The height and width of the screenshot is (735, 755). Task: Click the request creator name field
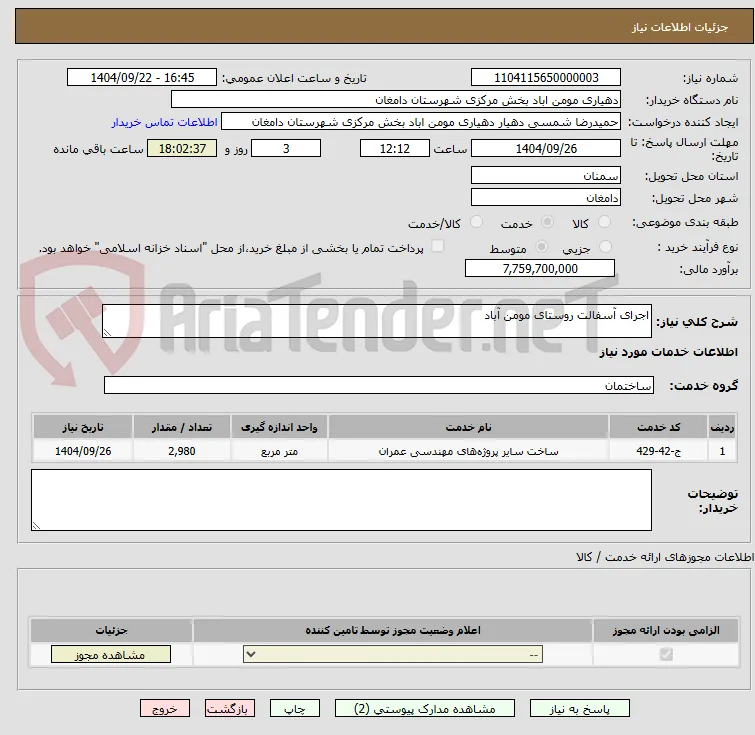tap(421, 122)
